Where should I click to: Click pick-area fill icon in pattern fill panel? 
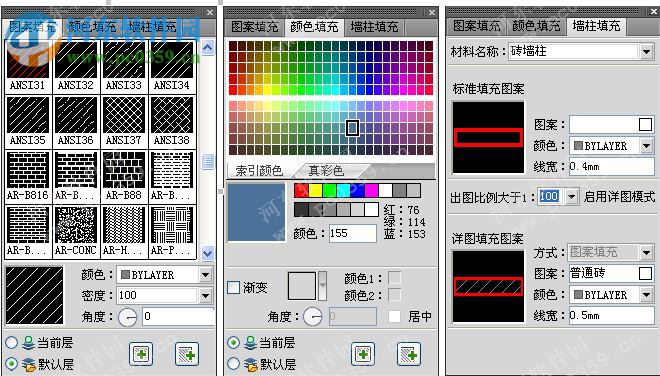186,354
